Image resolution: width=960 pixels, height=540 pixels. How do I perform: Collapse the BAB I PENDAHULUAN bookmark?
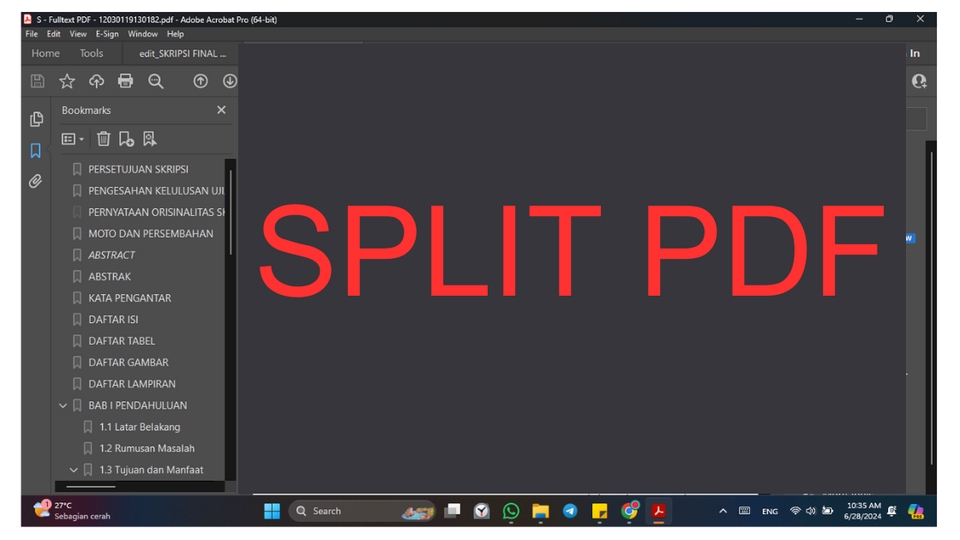[63, 405]
